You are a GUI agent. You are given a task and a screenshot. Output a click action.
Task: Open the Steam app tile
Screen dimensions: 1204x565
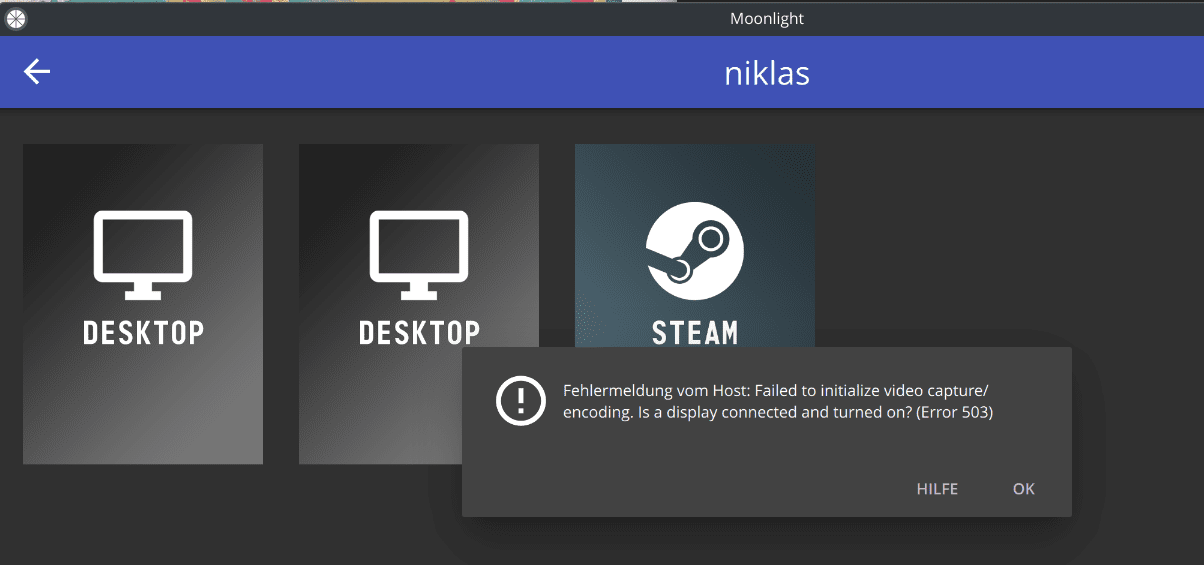(695, 246)
